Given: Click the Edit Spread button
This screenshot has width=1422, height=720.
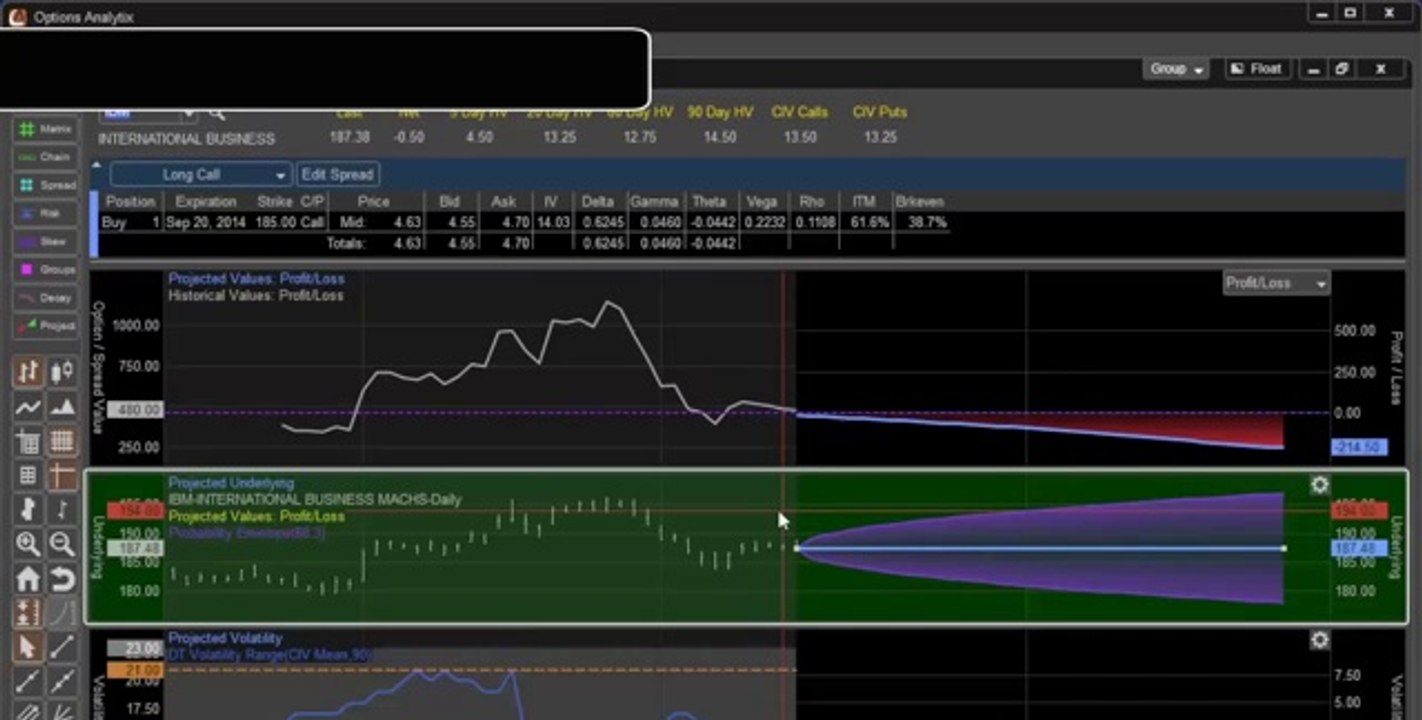Looking at the screenshot, I should click(x=337, y=174).
